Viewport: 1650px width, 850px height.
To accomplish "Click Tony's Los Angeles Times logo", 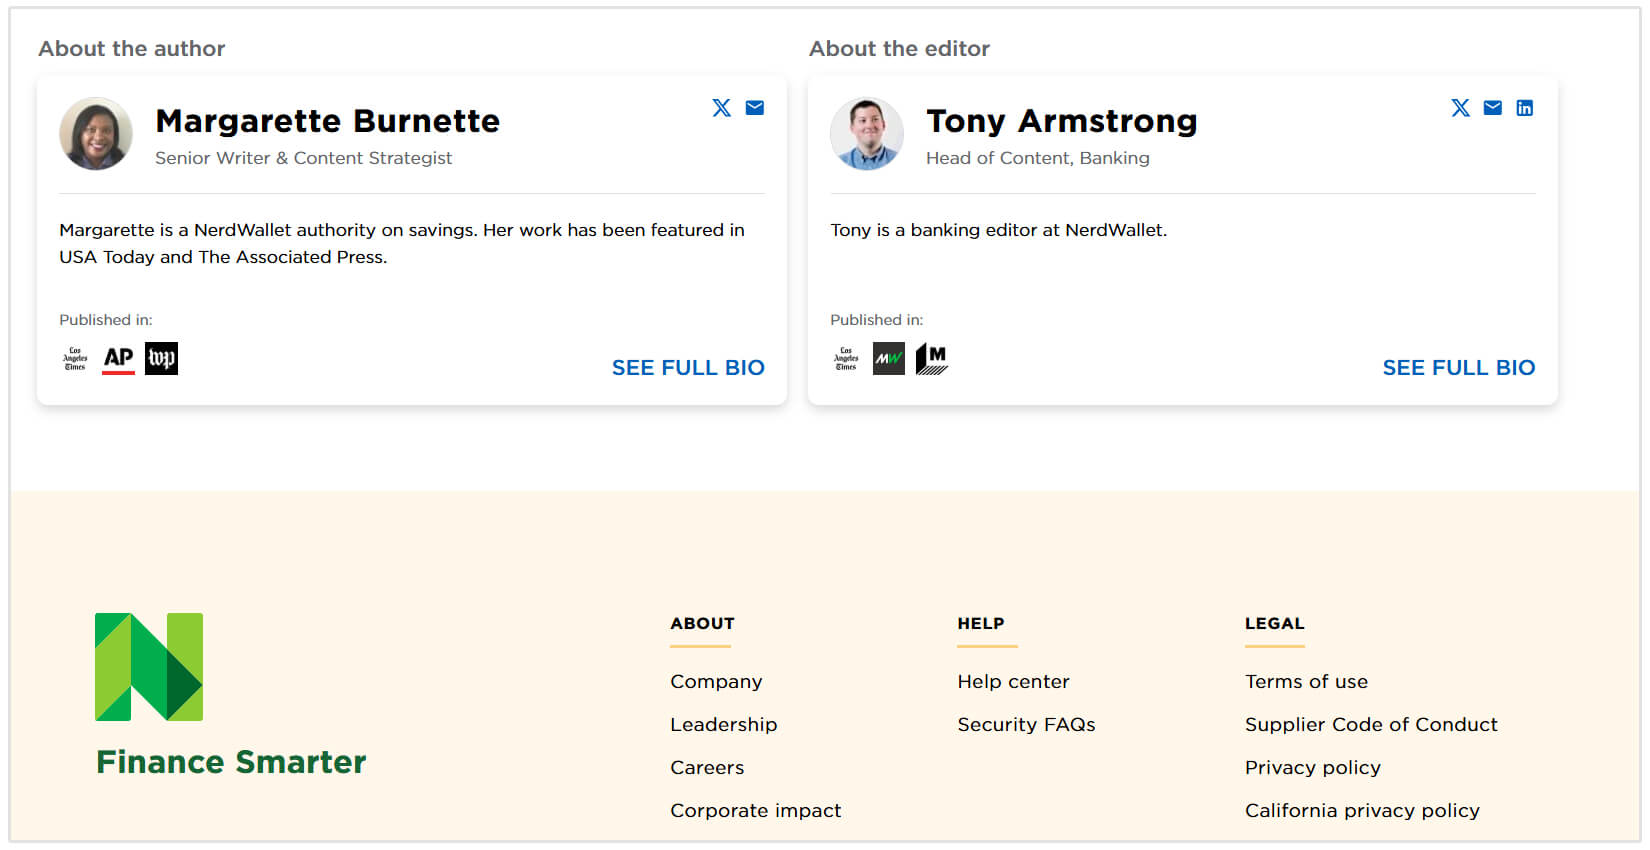I will point(846,359).
